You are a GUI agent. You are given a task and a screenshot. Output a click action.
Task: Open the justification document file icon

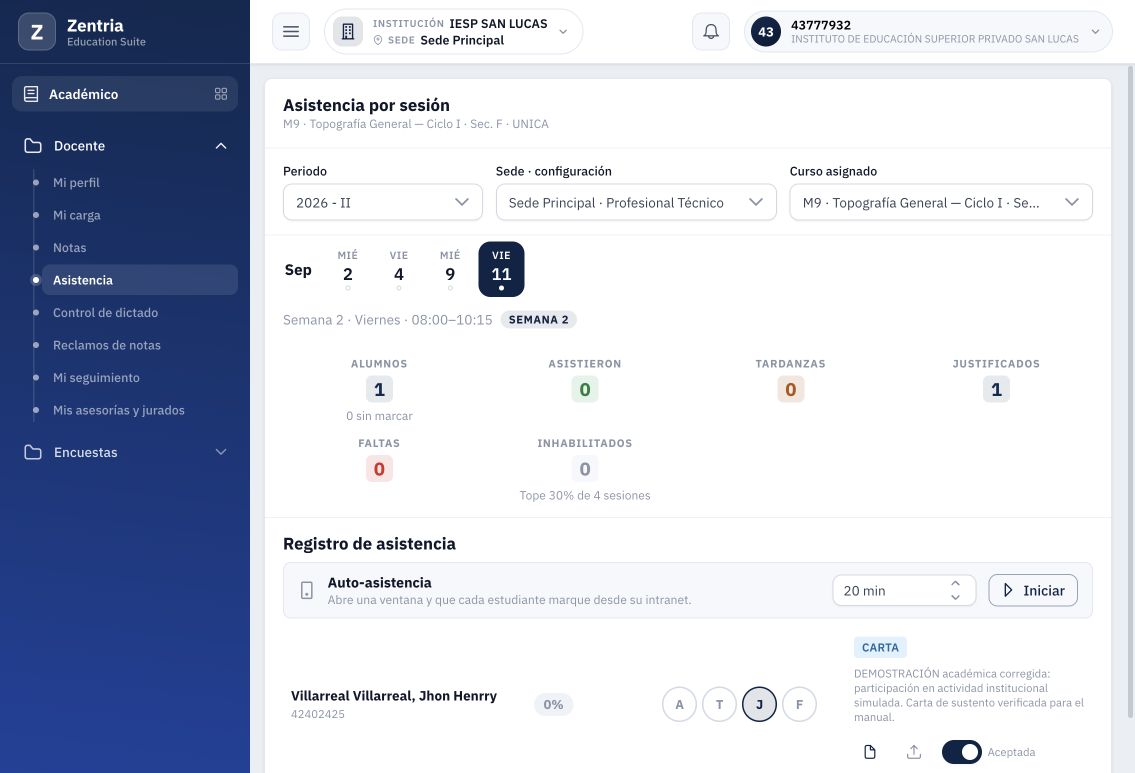point(870,752)
